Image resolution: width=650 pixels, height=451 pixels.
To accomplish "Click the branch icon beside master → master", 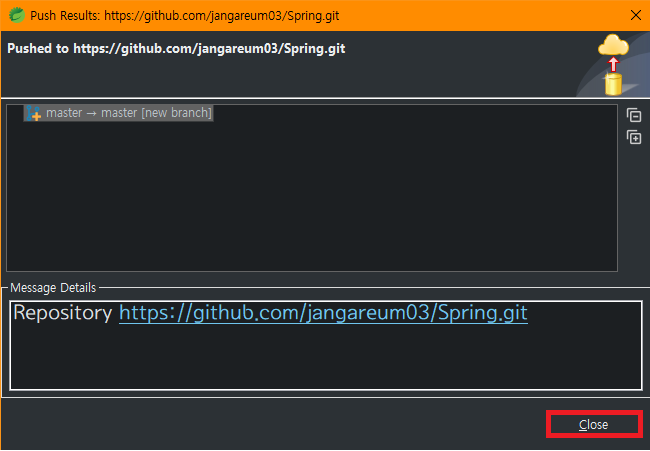I will [x=34, y=113].
